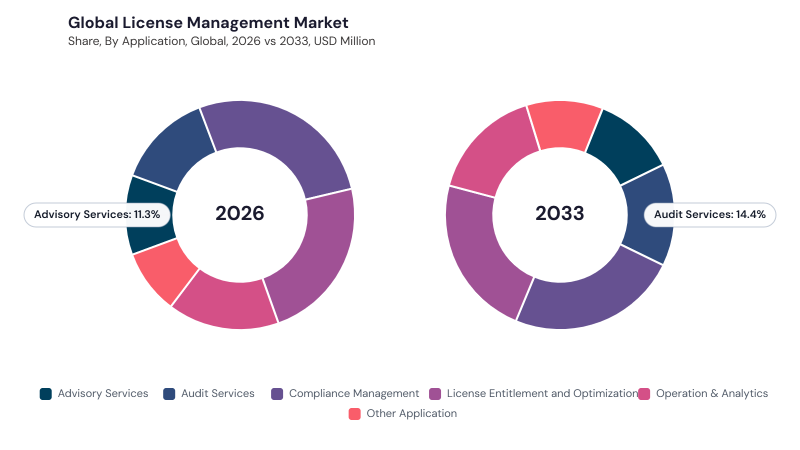Click the Other Application legend swatch
Screen dimensions: 800x450
(355, 414)
